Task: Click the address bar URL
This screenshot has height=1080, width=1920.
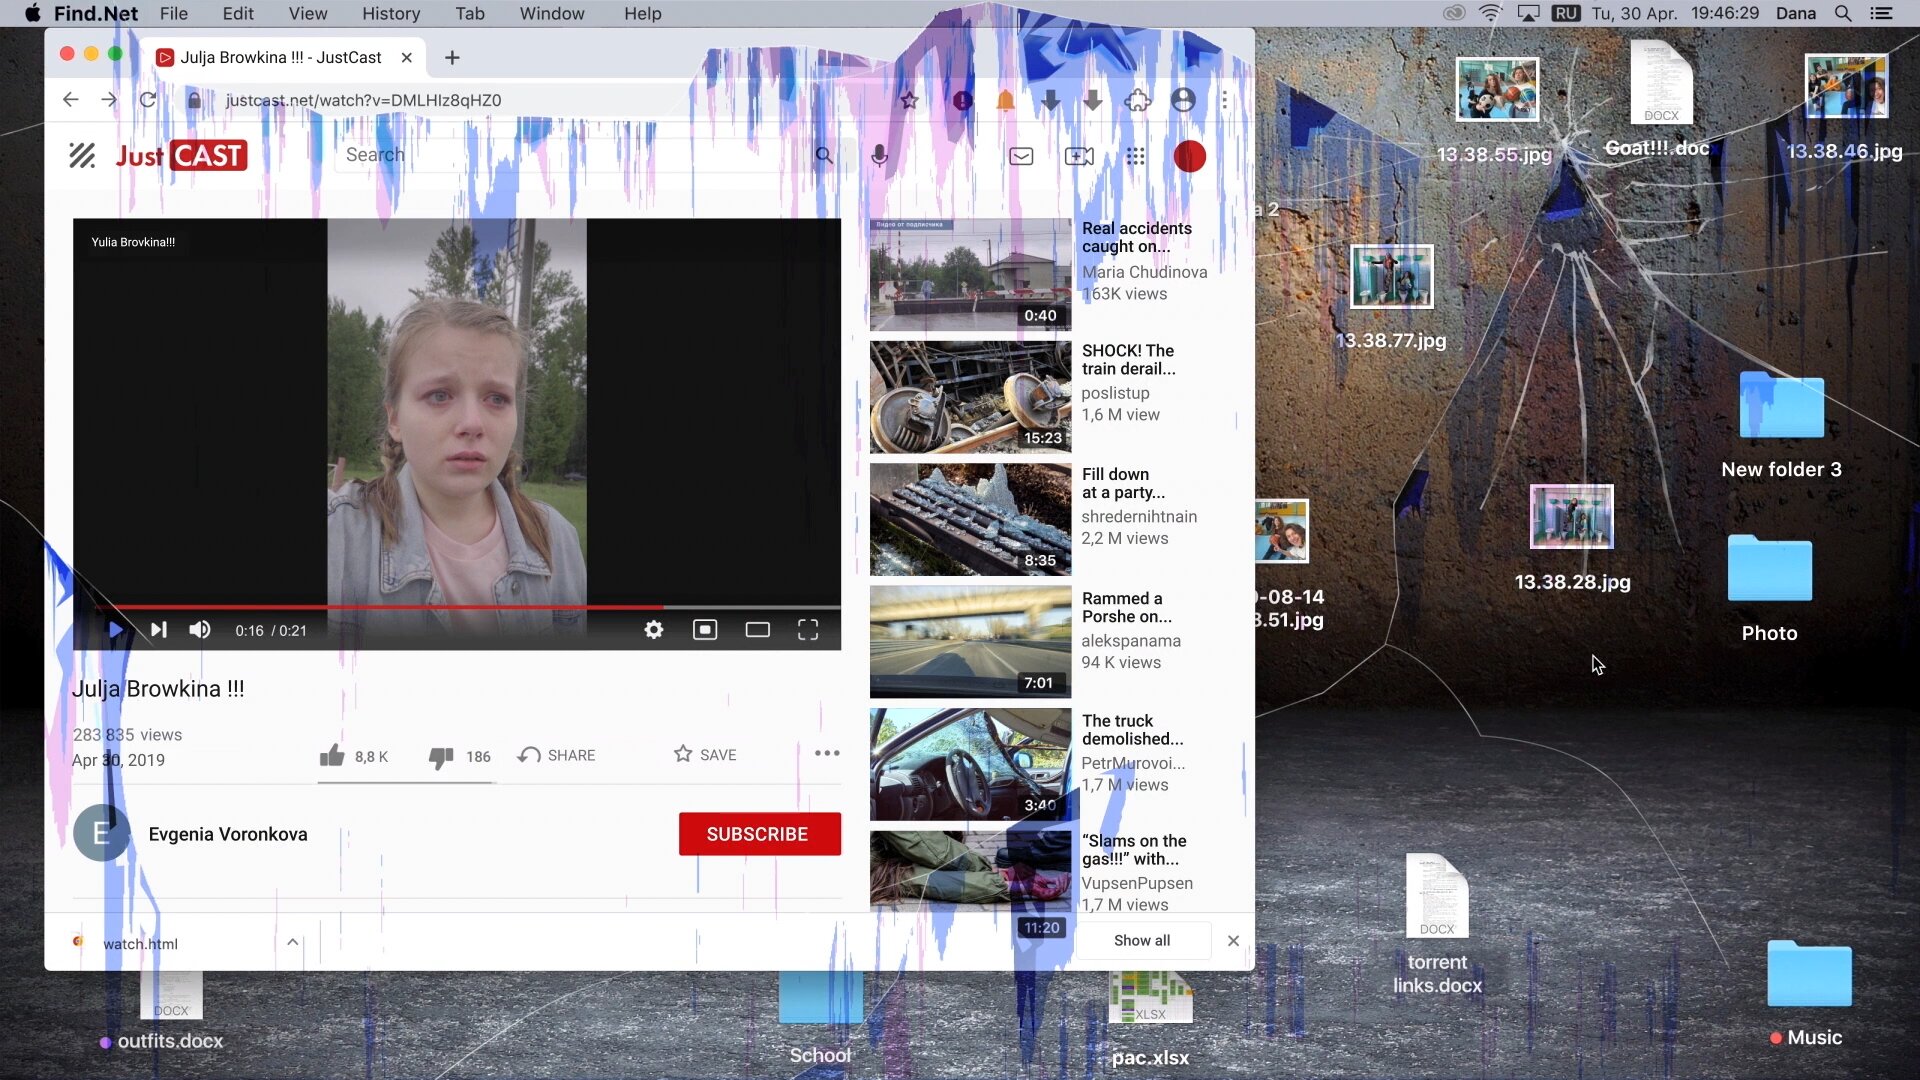Action: coord(363,100)
